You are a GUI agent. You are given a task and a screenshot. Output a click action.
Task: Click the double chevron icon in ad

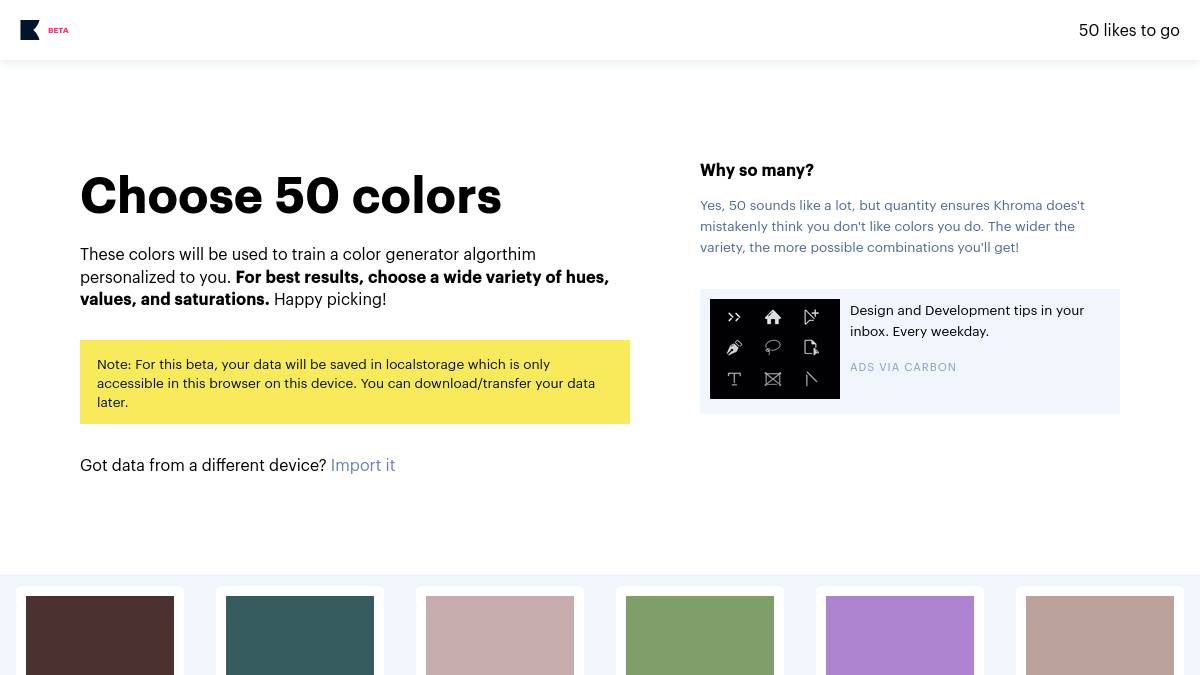click(x=734, y=317)
